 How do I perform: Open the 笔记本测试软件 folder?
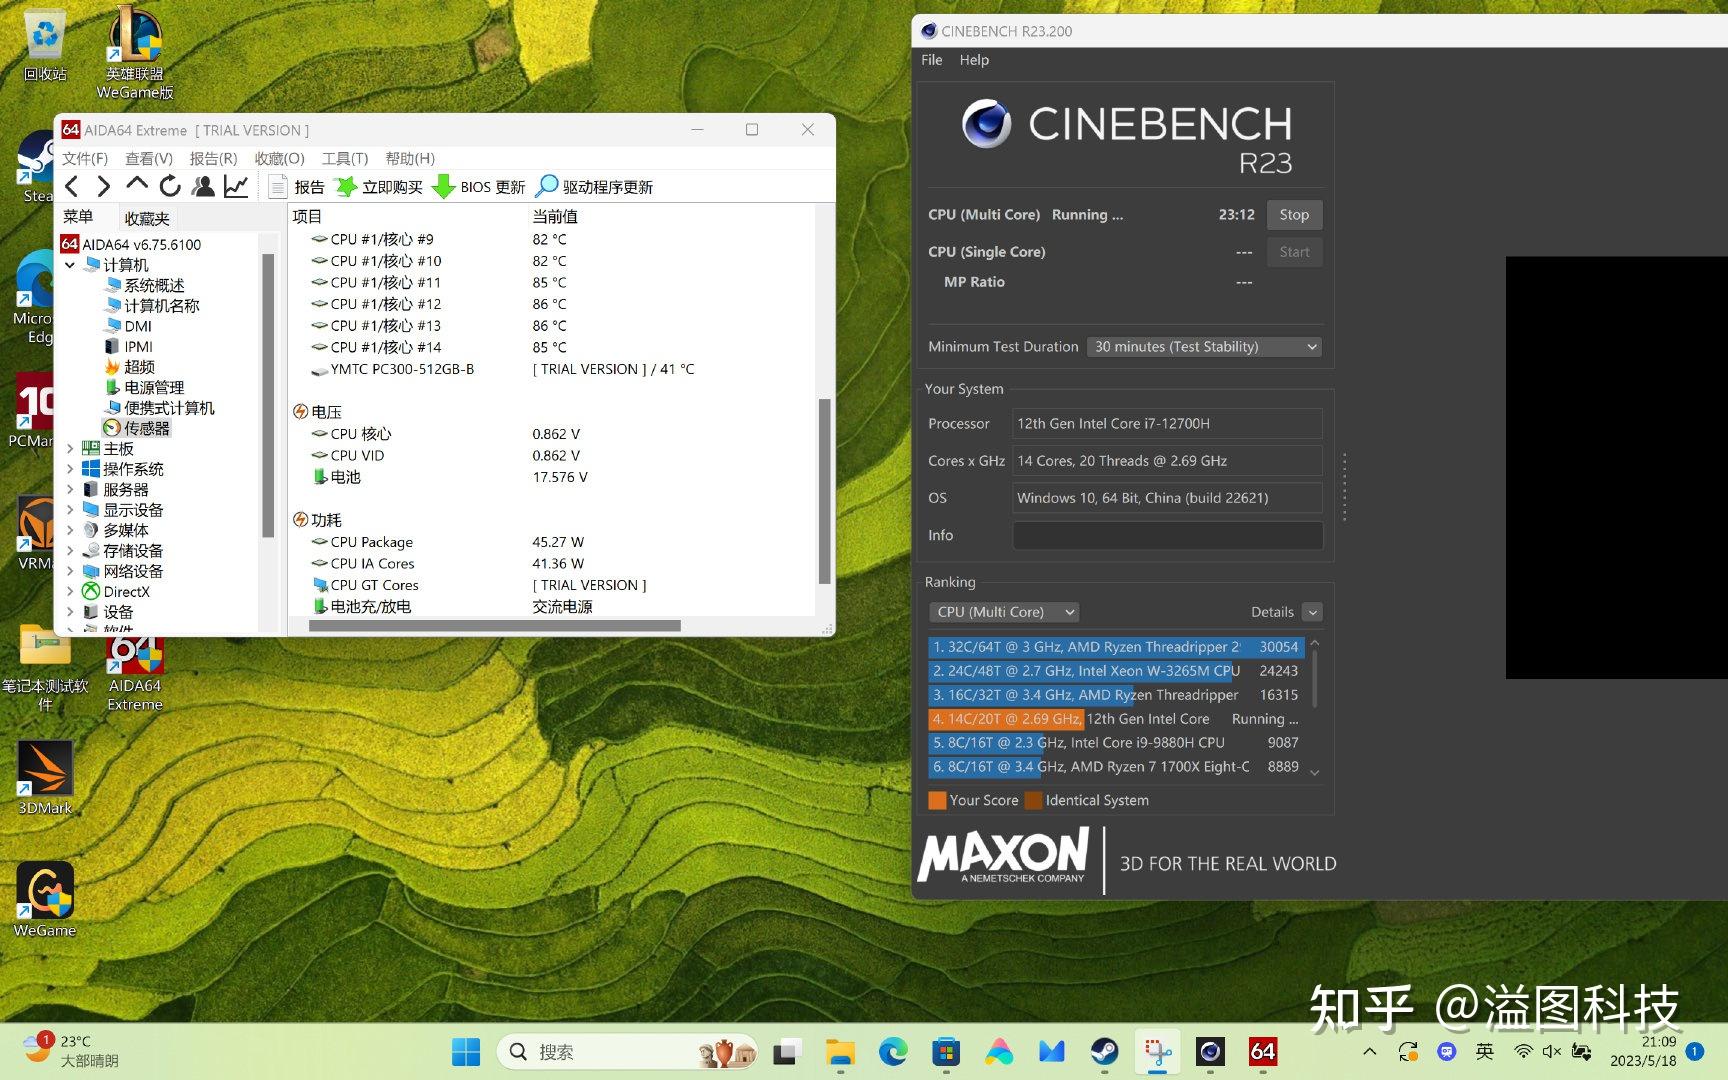pos(45,667)
